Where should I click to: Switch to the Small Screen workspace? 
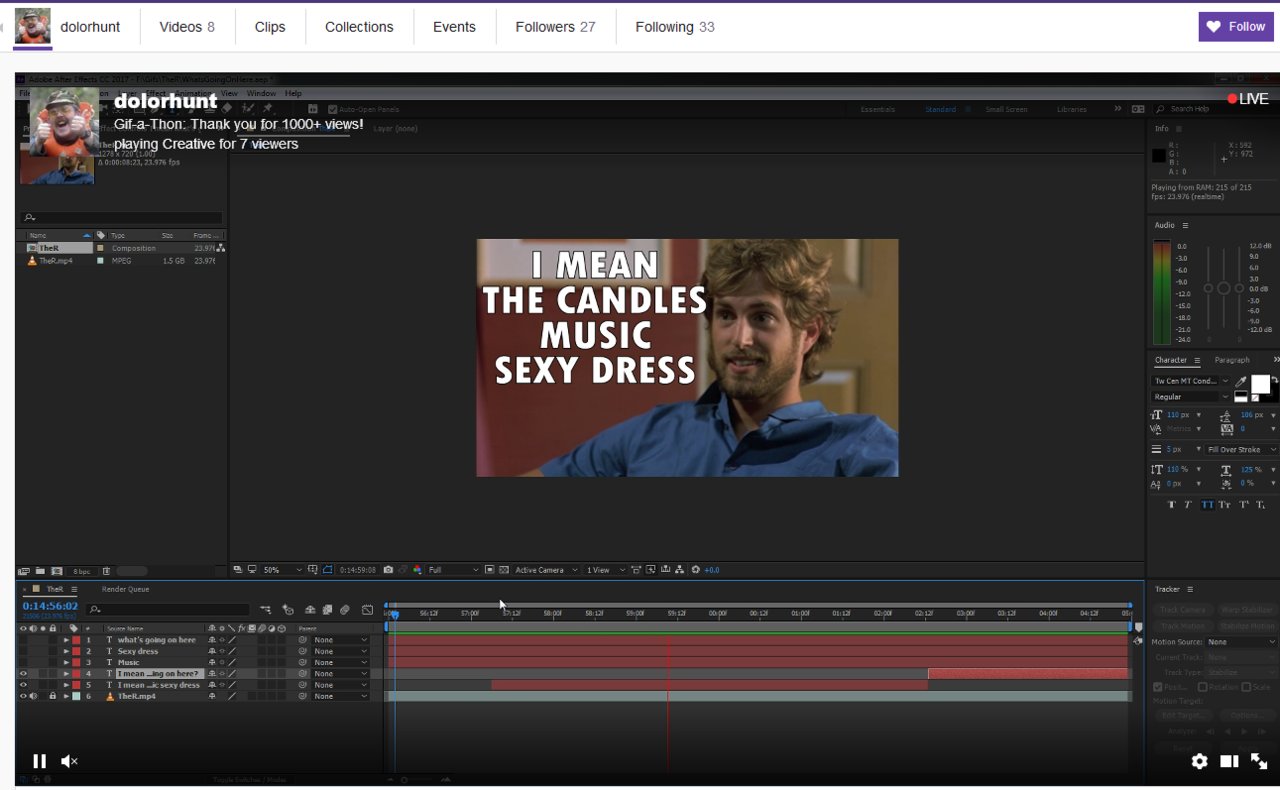1006,109
